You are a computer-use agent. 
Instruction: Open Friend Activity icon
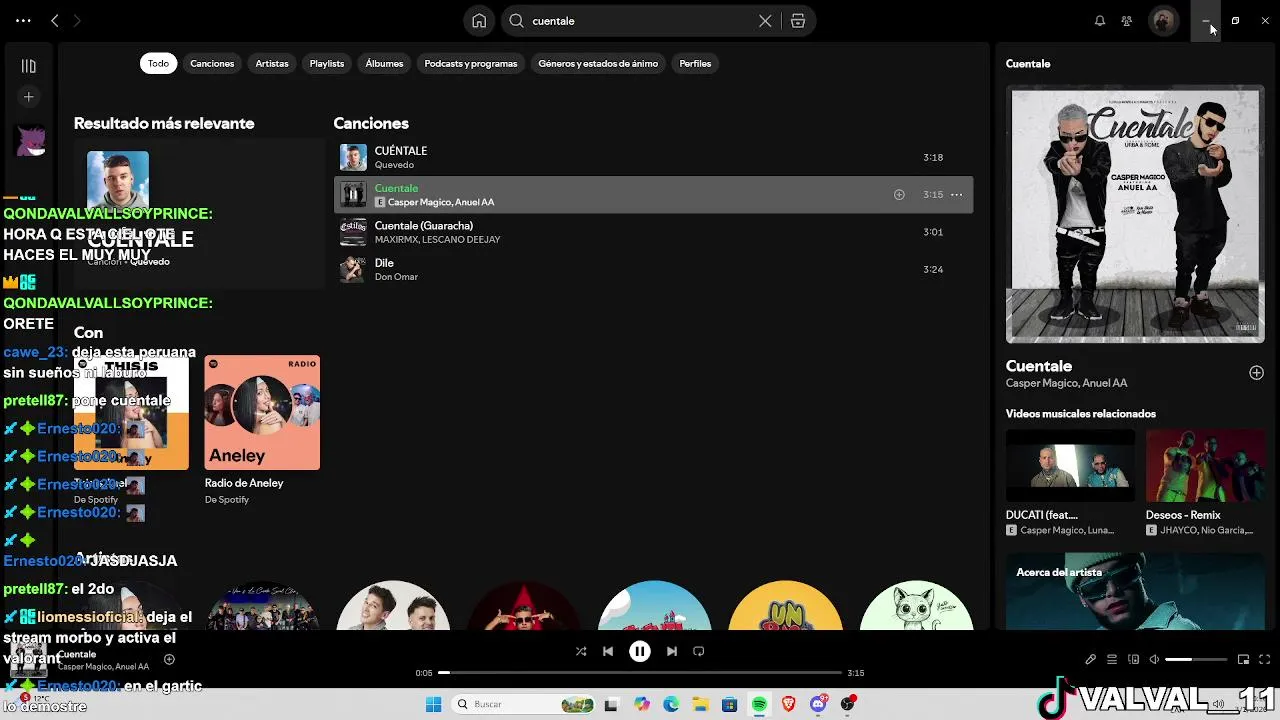(1127, 20)
